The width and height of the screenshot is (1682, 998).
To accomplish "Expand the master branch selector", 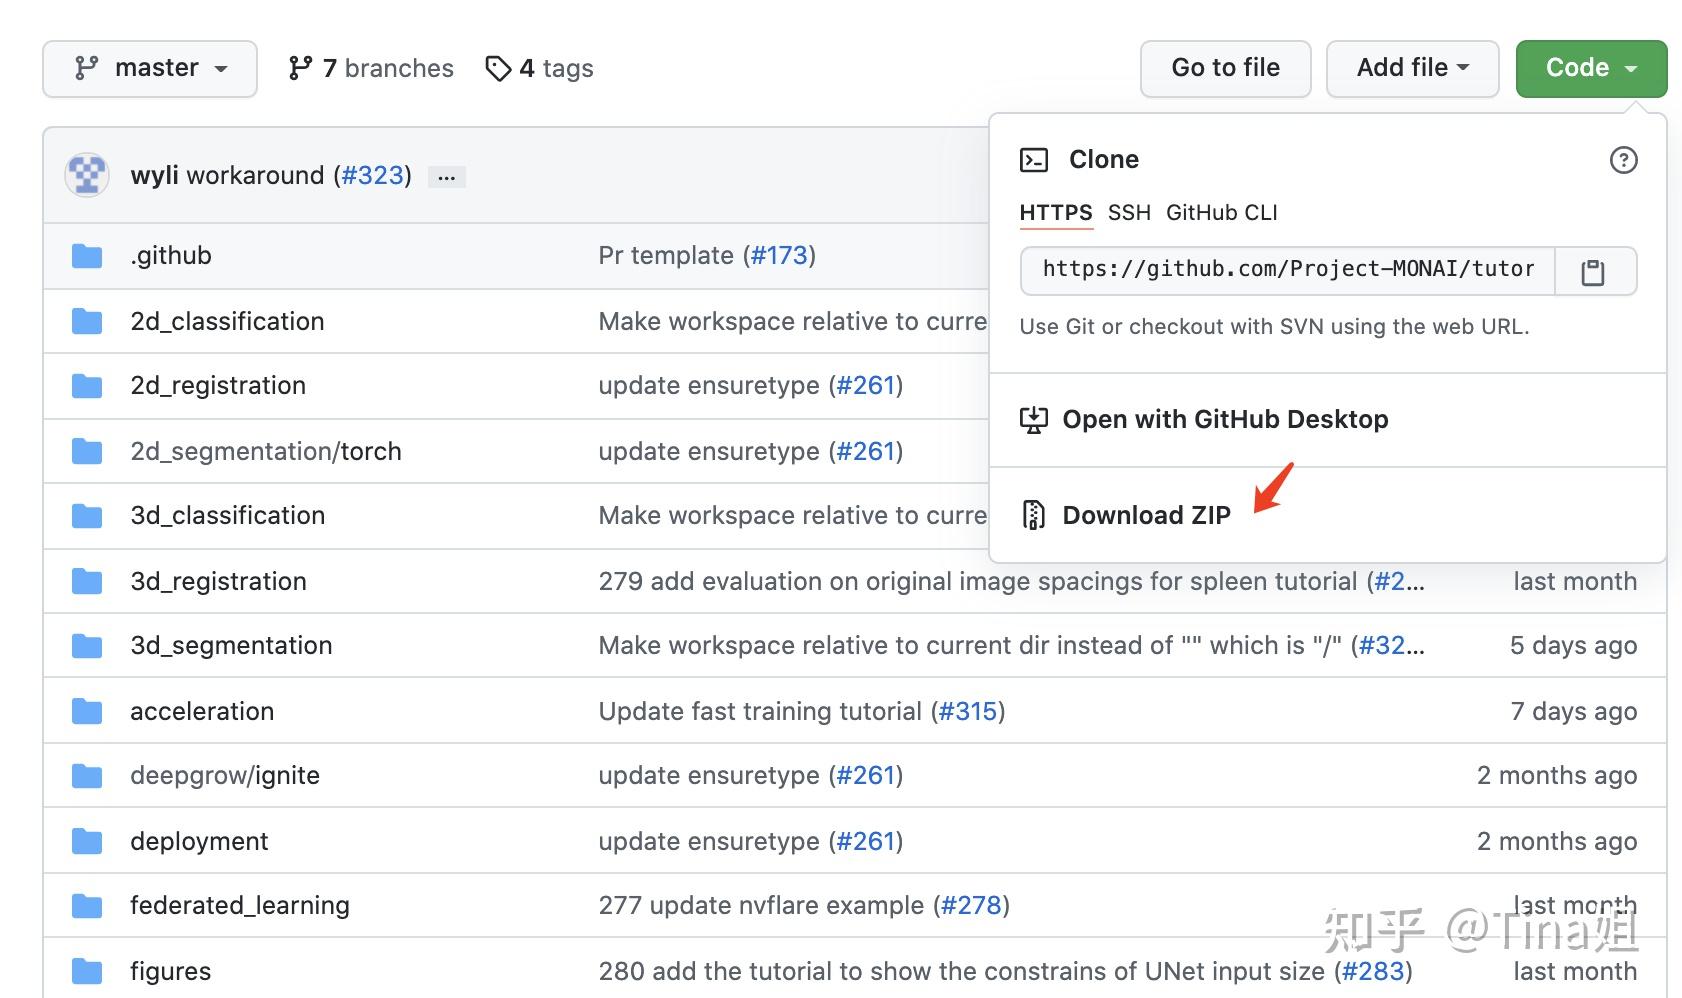I will click(x=149, y=67).
